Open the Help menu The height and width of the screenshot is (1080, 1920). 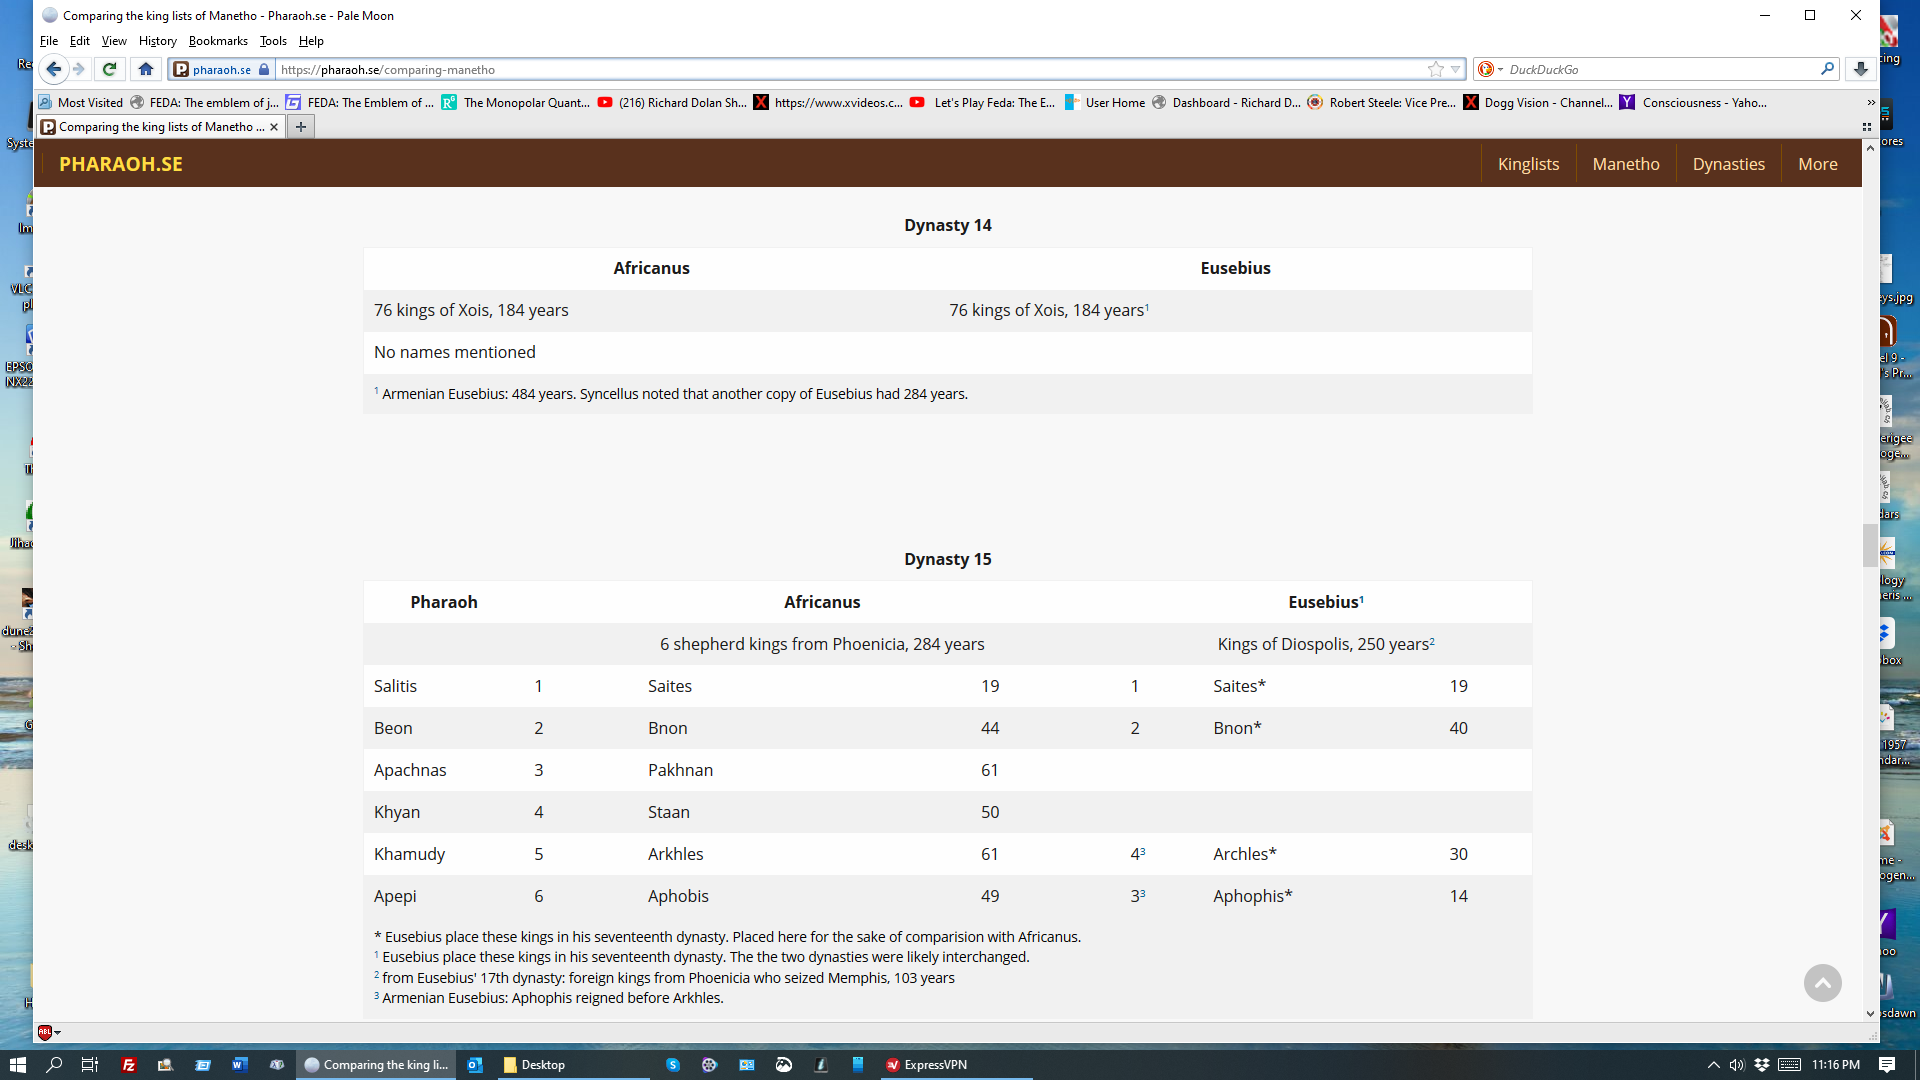[x=311, y=41]
